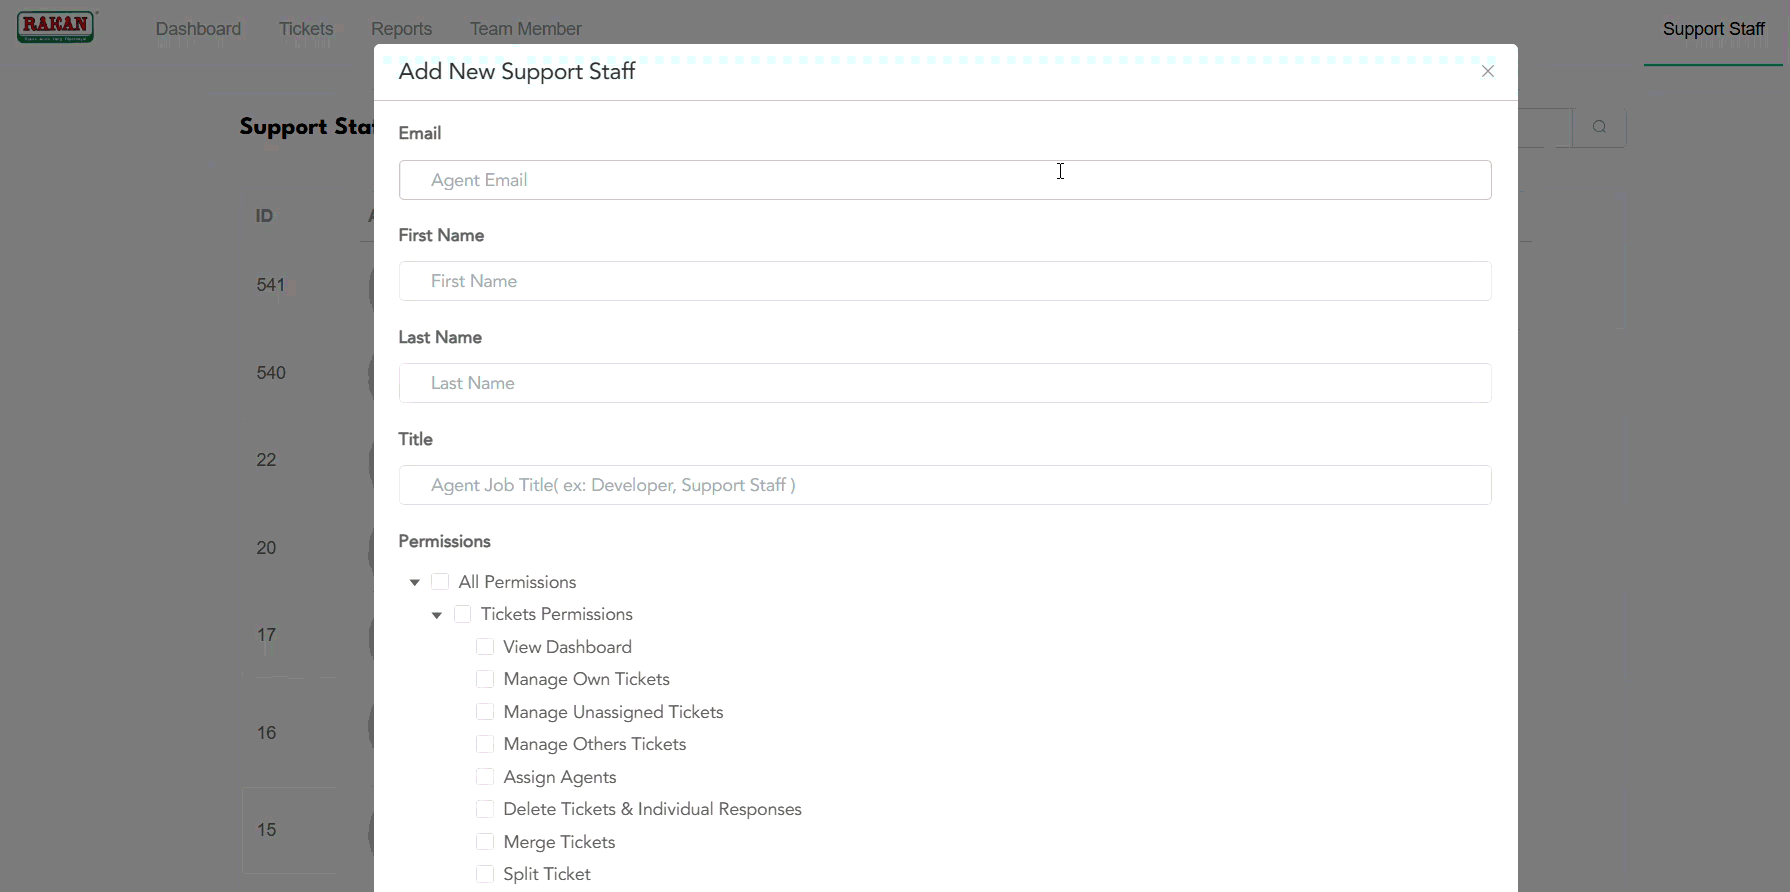This screenshot has height=892, width=1790.
Task: Enable Manage Own Tickets permission
Action: tap(485, 679)
